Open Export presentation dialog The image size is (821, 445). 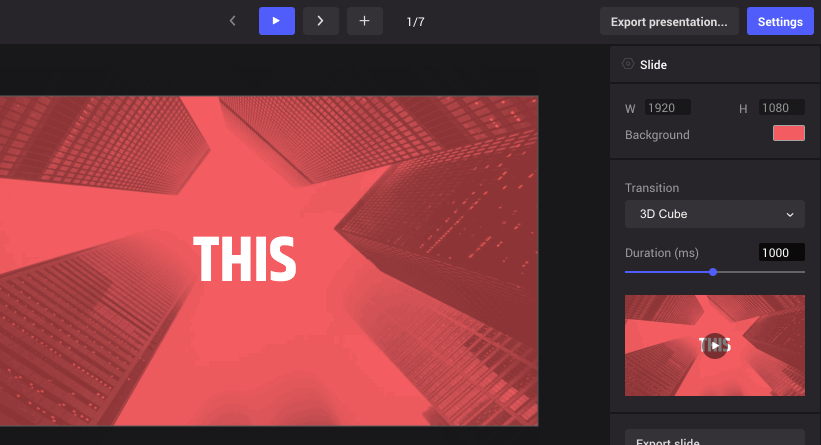pyautogui.click(x=669, y=21)
